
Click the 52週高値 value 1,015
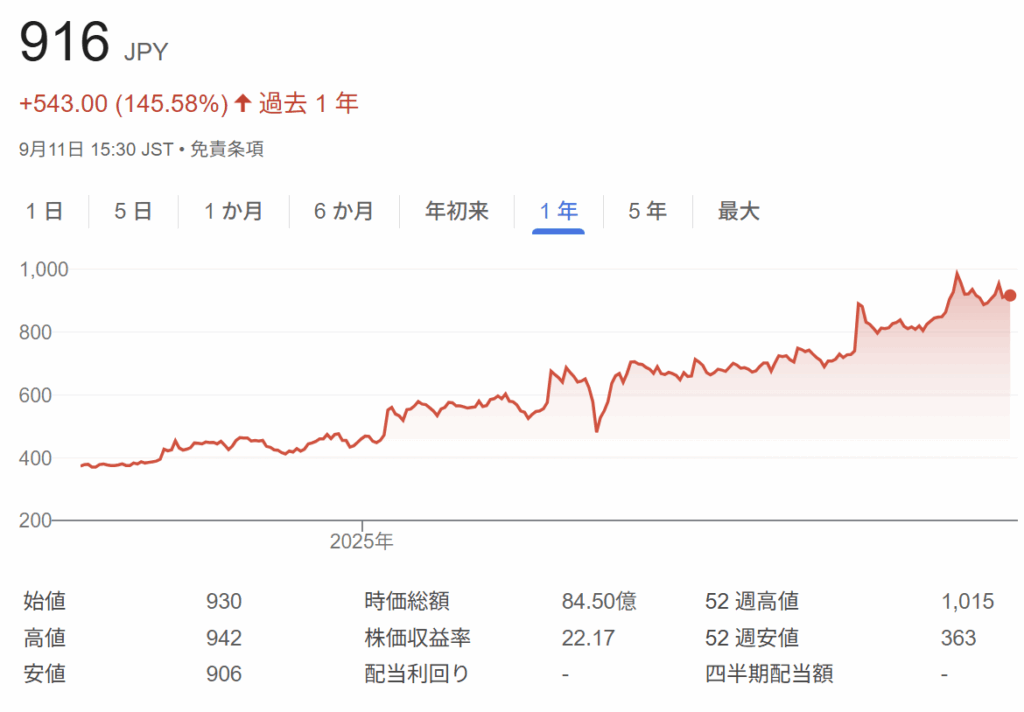click(967, 602)
